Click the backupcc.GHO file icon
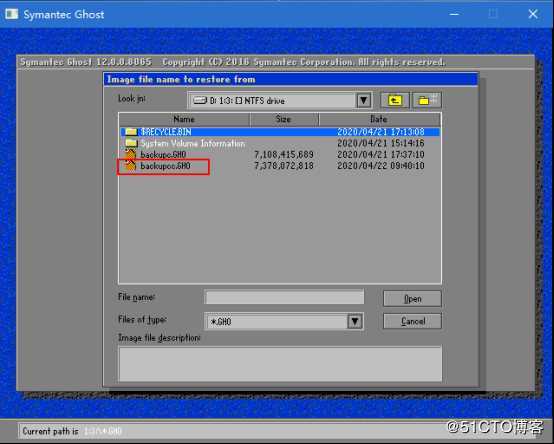 [x=131, y=166]
